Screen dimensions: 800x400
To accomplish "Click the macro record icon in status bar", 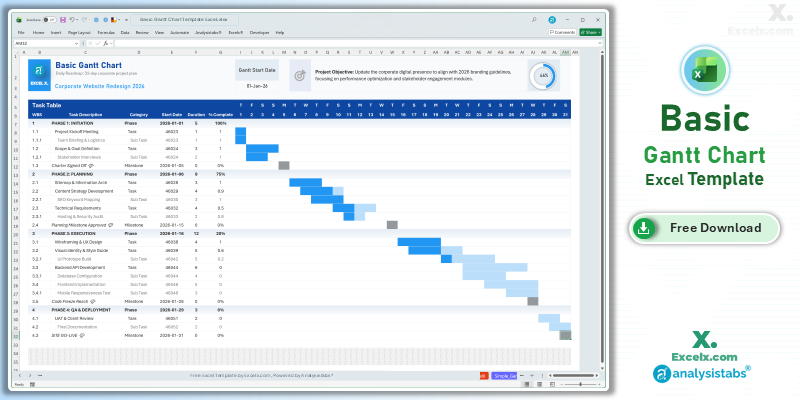I will click(x=32, y=384).
